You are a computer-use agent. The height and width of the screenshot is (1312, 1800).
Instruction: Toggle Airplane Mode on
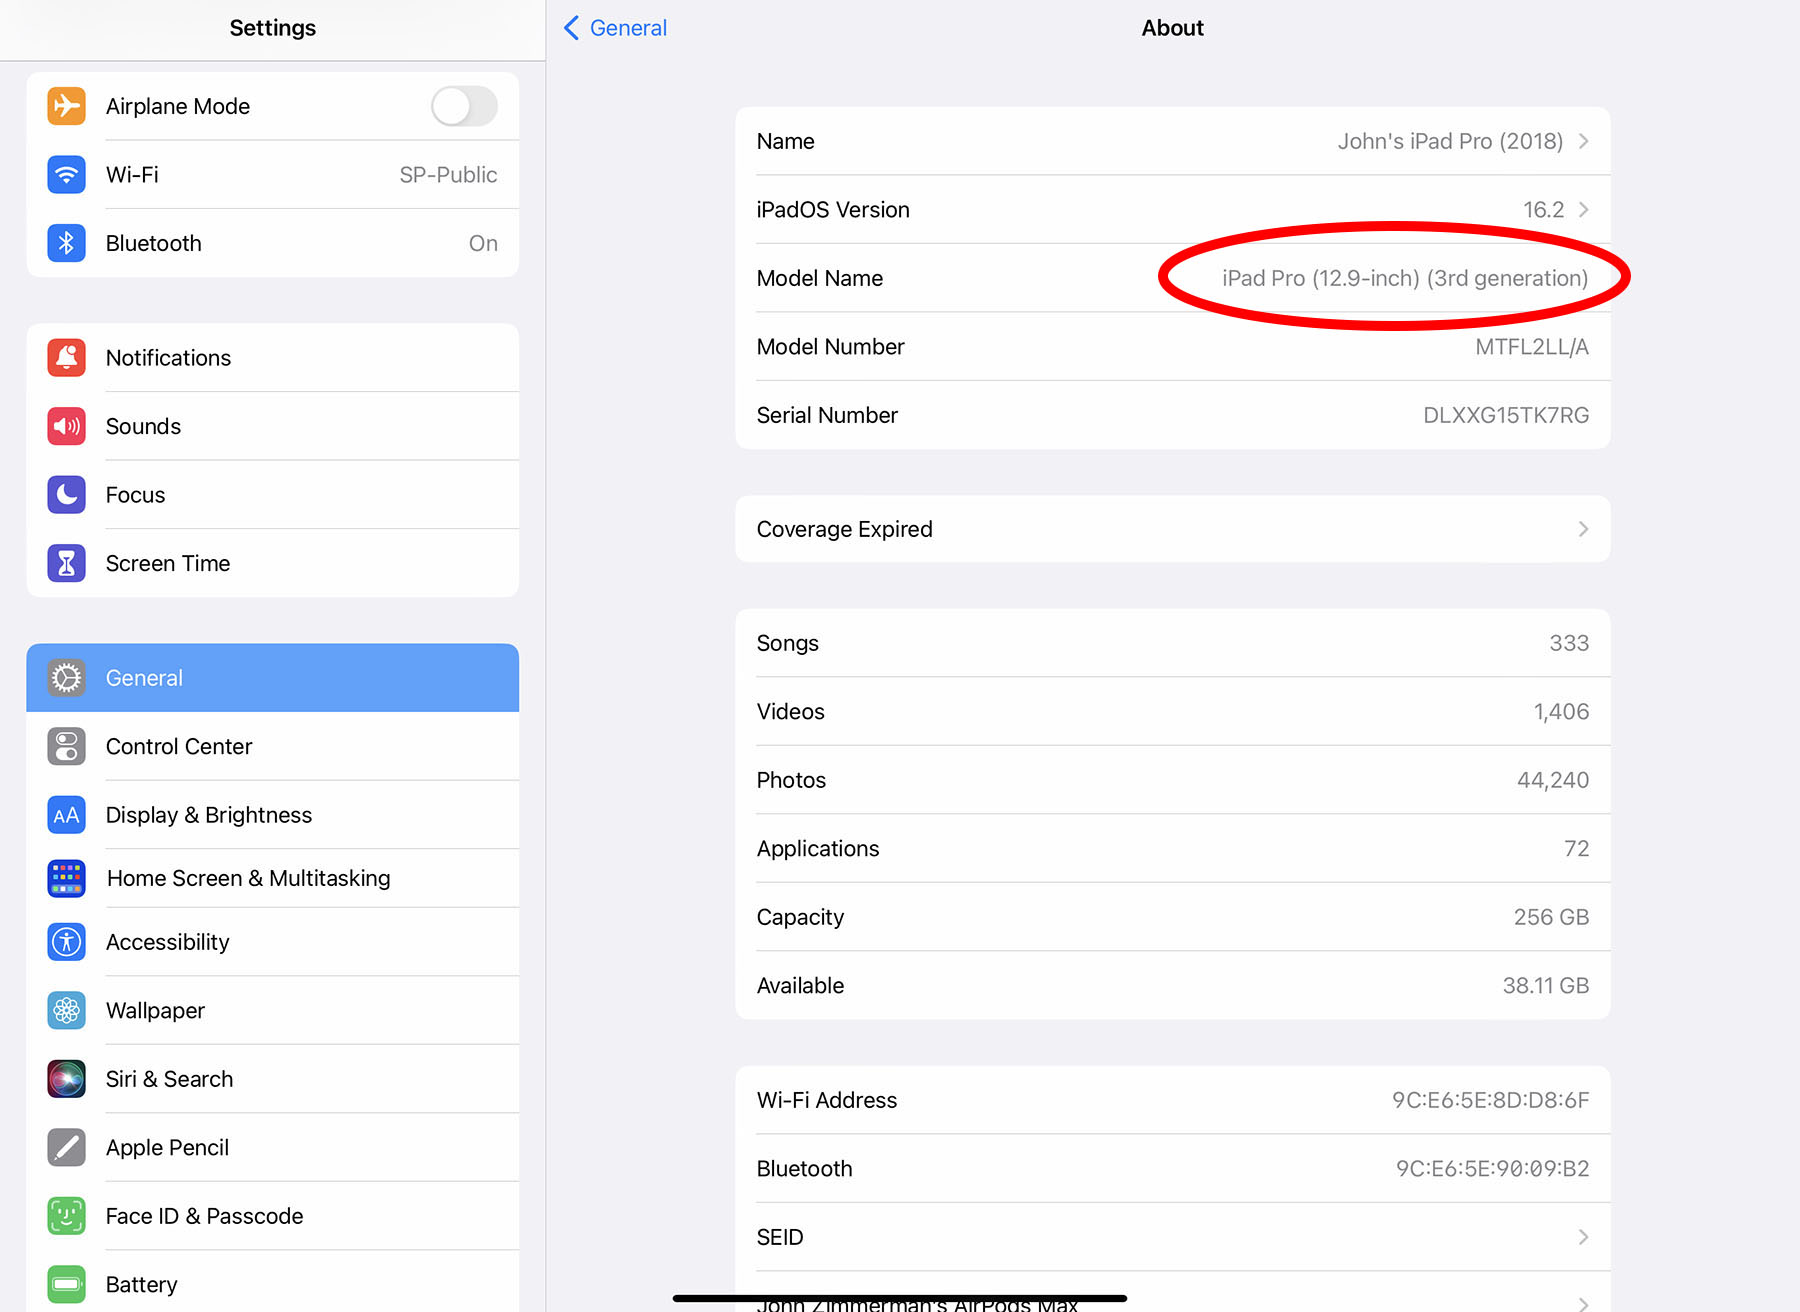tap(463, 106)
